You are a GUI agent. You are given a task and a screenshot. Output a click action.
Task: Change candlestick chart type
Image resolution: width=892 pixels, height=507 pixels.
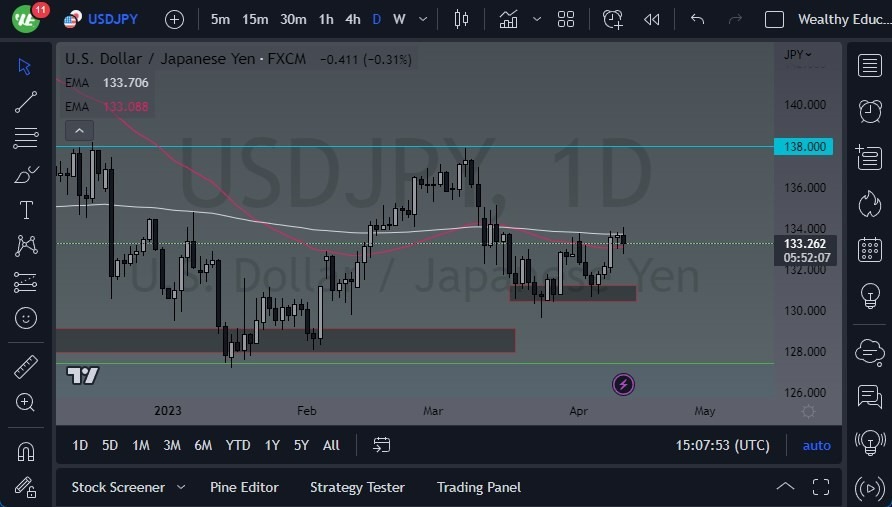pos(461,19)
